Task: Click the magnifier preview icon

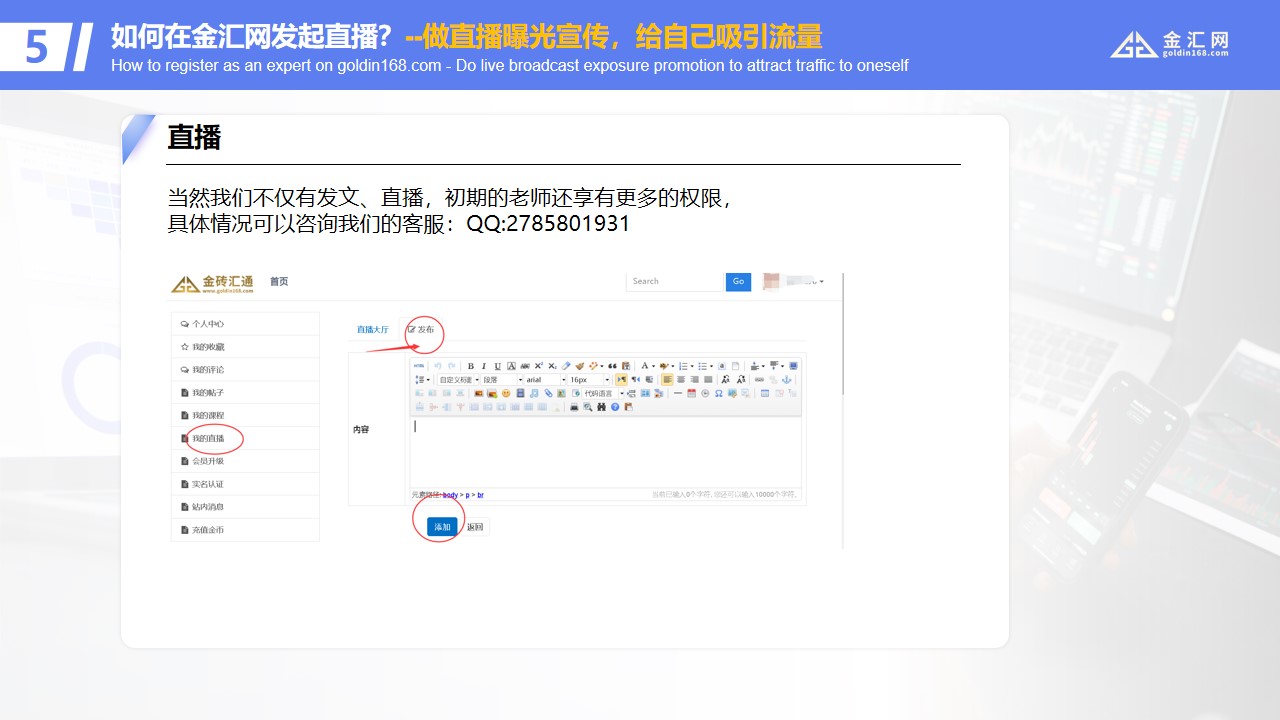Action: (588, 407)
